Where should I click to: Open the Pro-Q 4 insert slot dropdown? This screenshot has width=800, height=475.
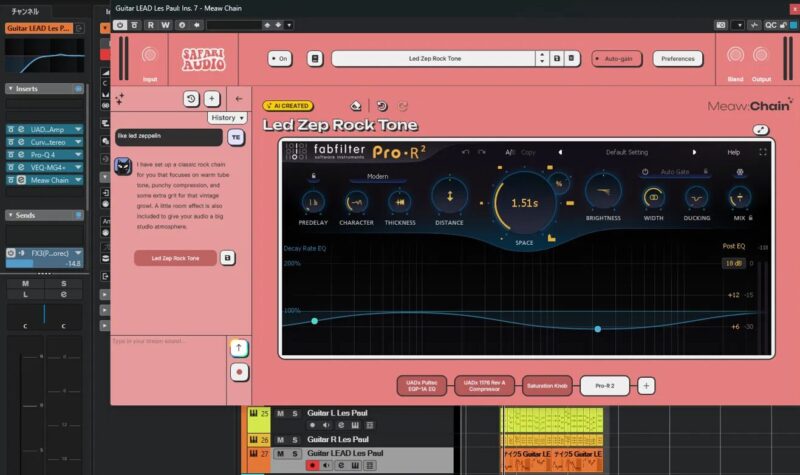point(78,155)
